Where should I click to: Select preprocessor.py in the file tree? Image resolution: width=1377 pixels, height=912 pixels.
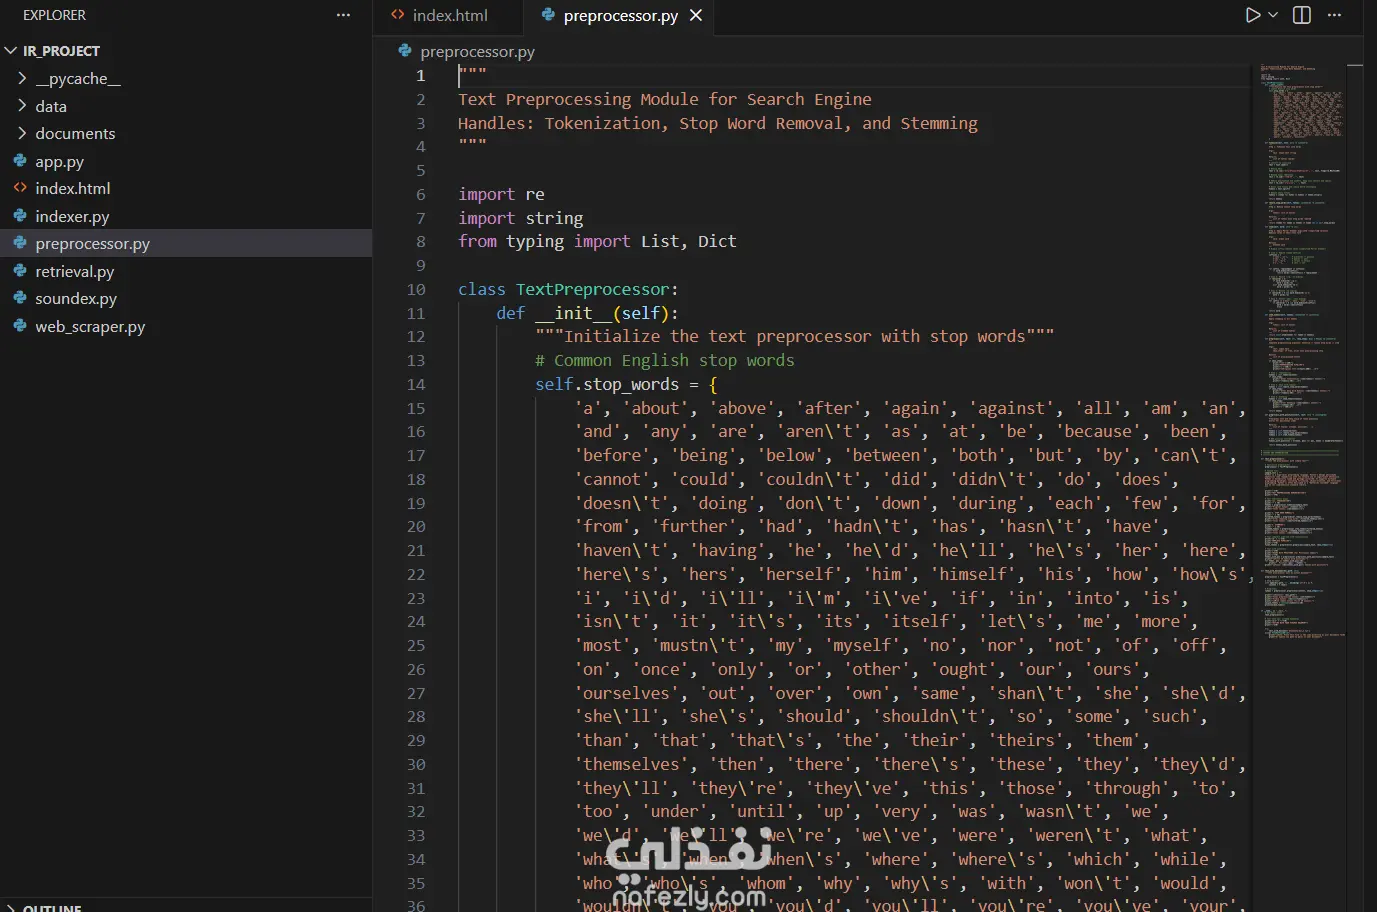(x=186, y=243)
